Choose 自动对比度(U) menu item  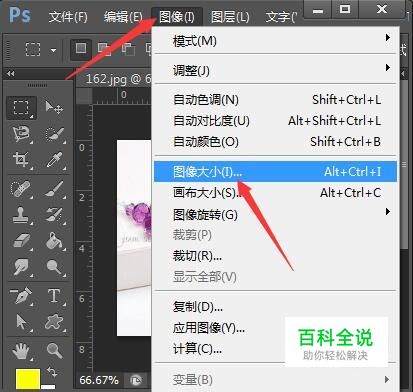pyautogui.click(x=276, y=121)
